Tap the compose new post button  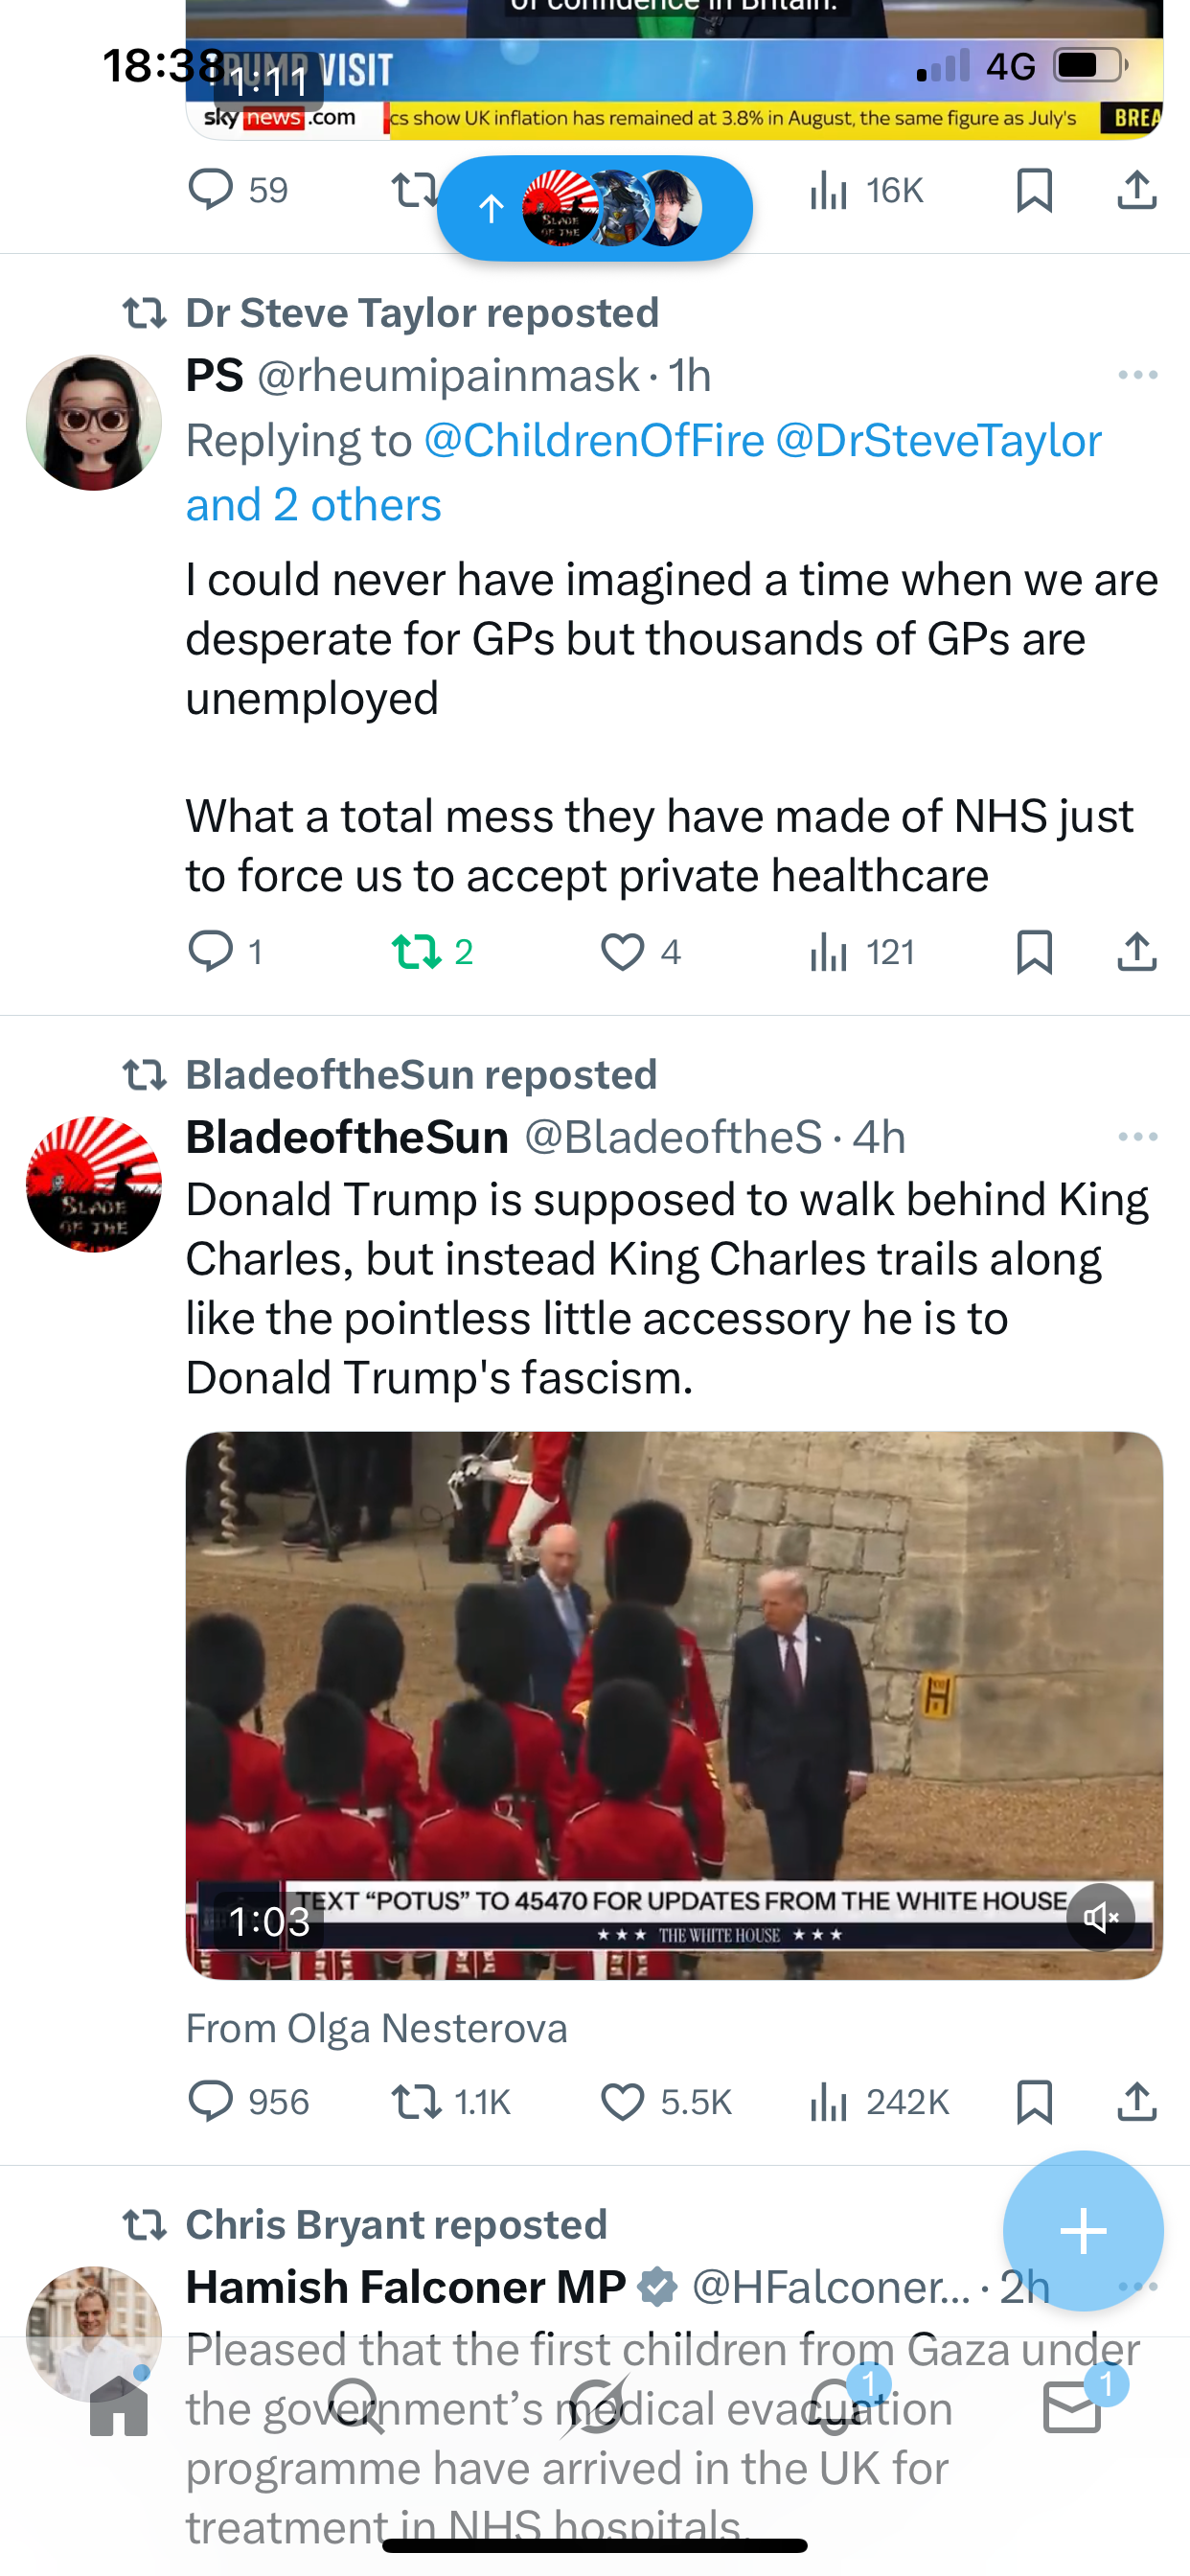pos(1083,2231)
